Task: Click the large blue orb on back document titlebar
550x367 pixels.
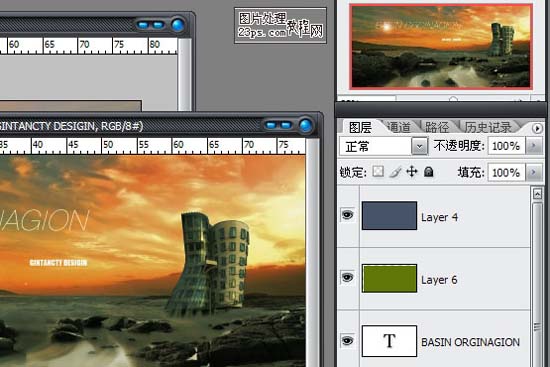Action: click(x=178, y=25)
